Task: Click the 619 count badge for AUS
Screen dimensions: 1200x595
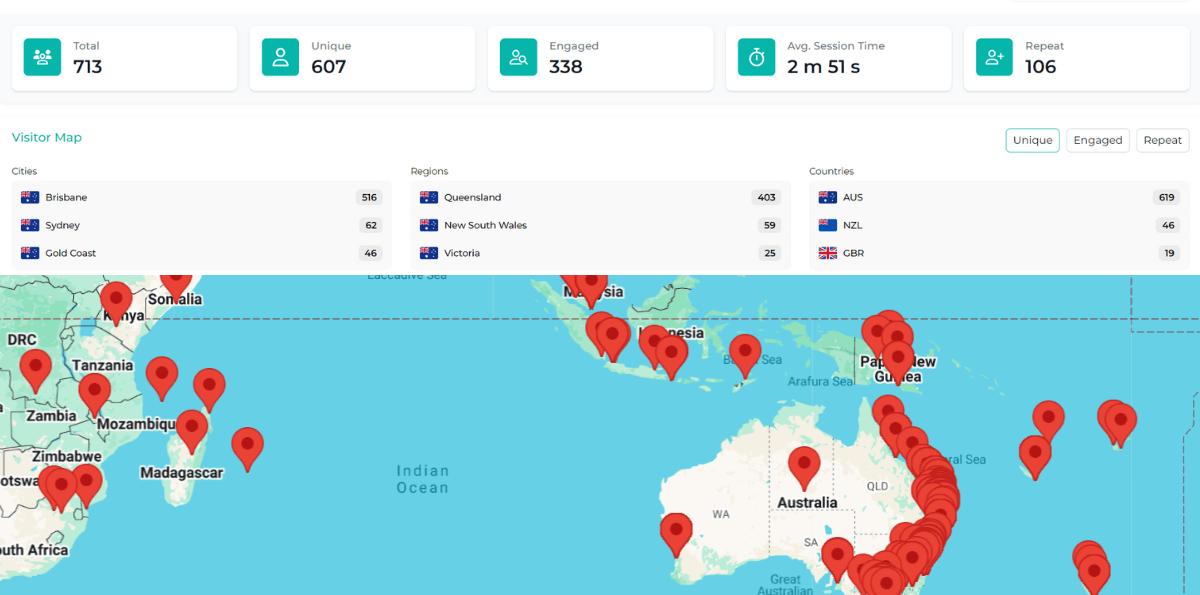Action: click(1167, 197)
